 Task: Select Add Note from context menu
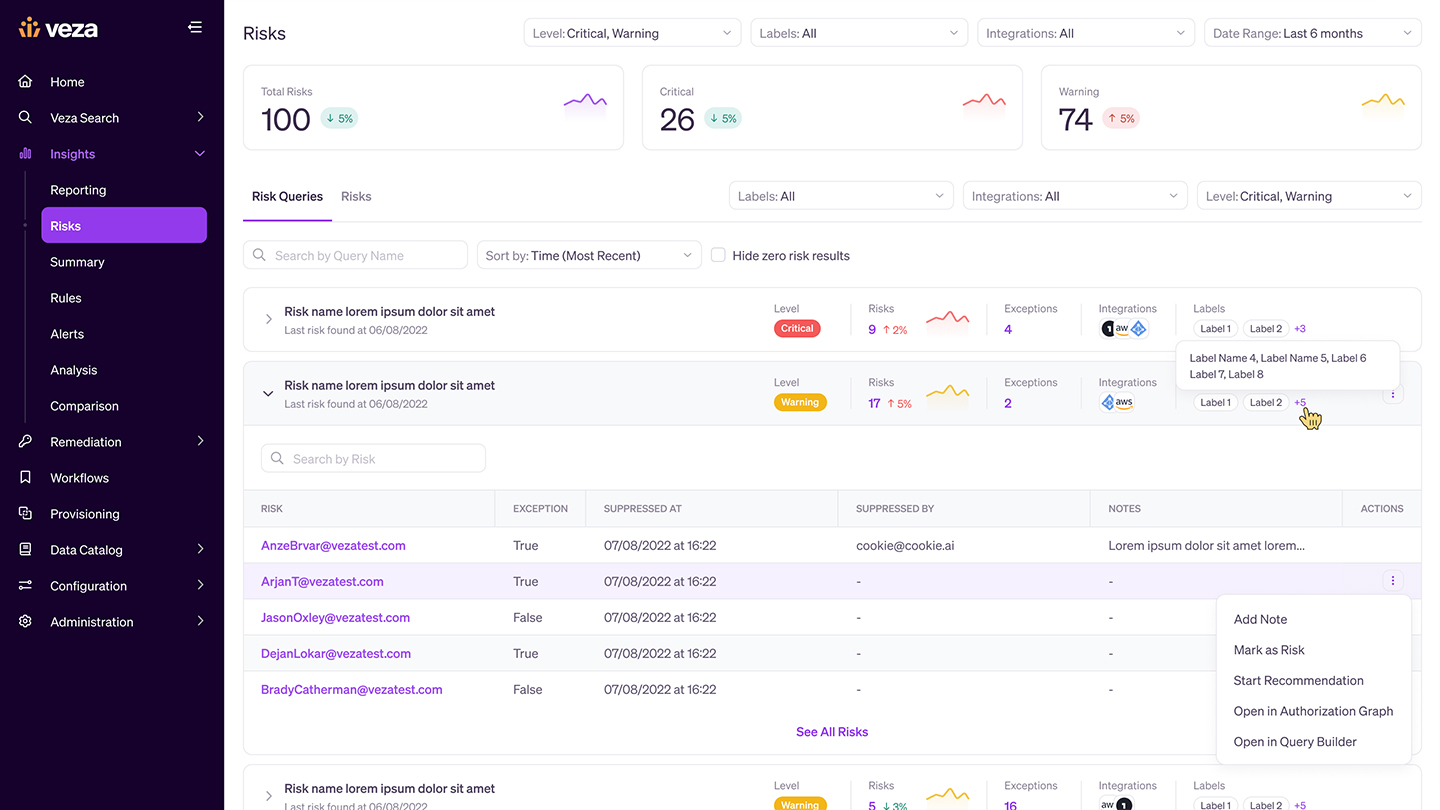[x=1260, y=620]
